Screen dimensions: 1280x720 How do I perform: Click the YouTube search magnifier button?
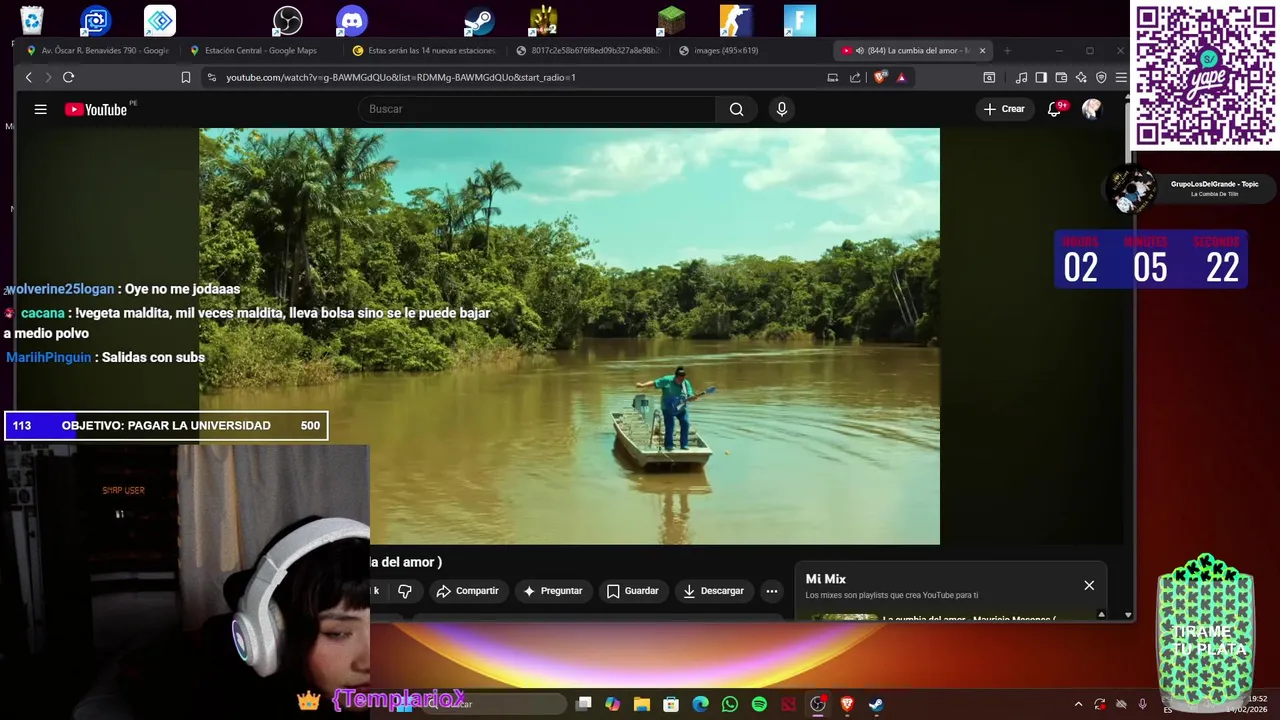(x=737, y=109)
